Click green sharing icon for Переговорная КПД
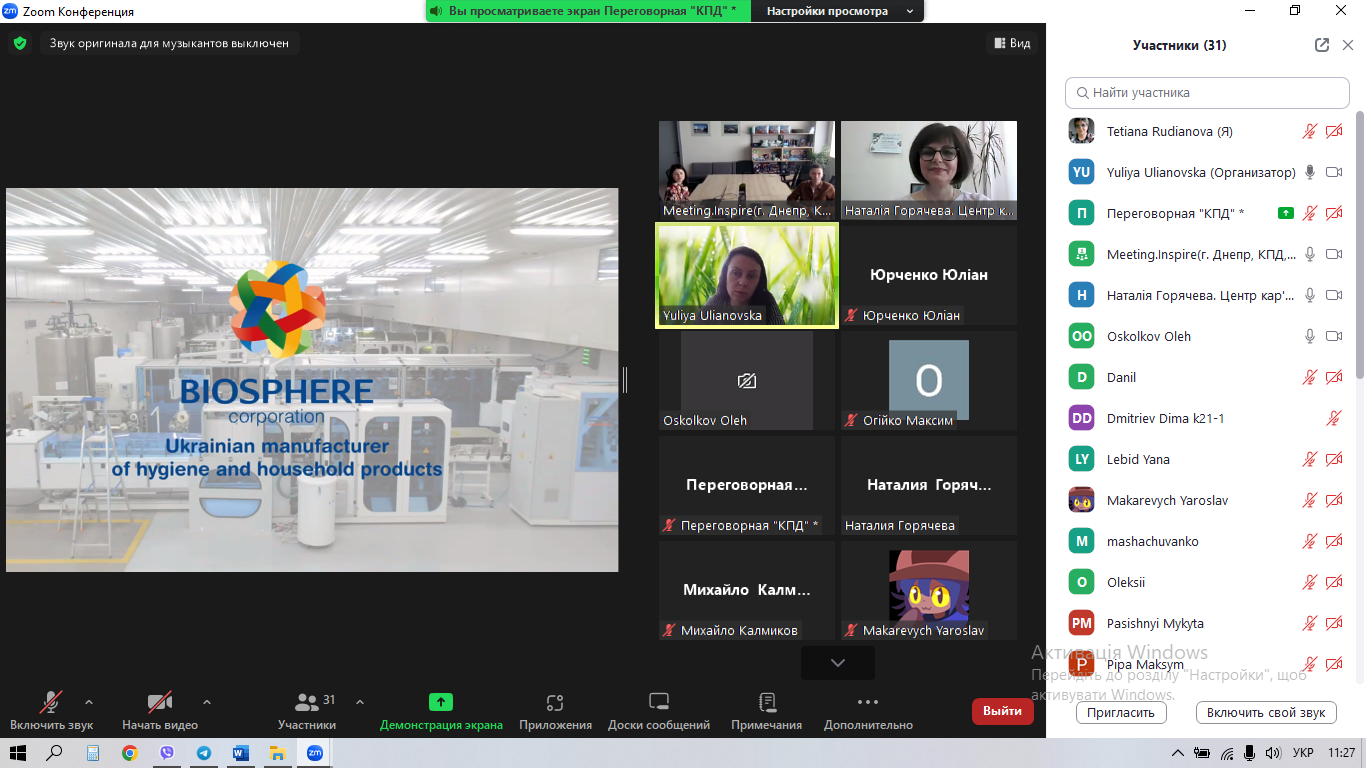Image resolution: width=1366 pixels, height=768 pixels. coord(1286,213)
